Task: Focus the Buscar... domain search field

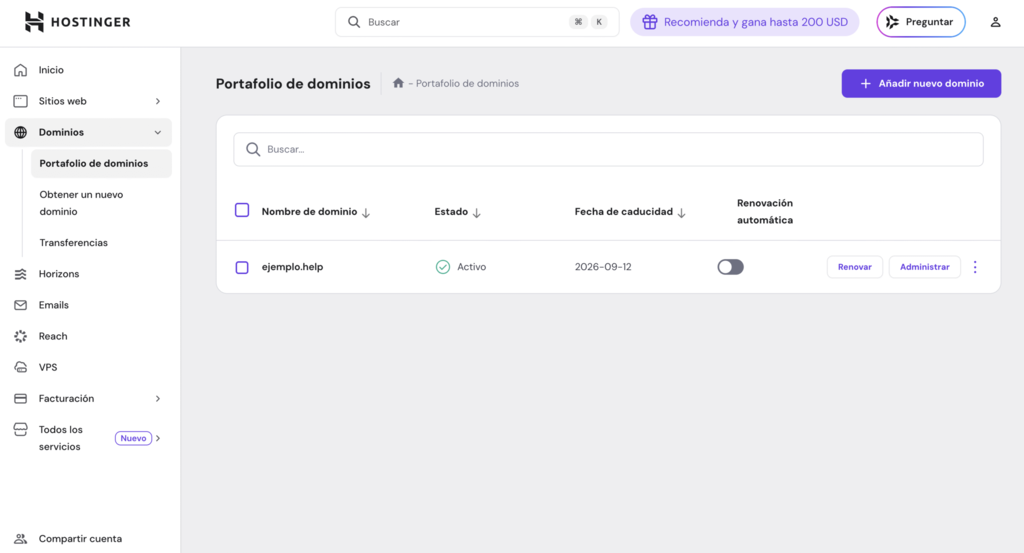Action: 608,150
